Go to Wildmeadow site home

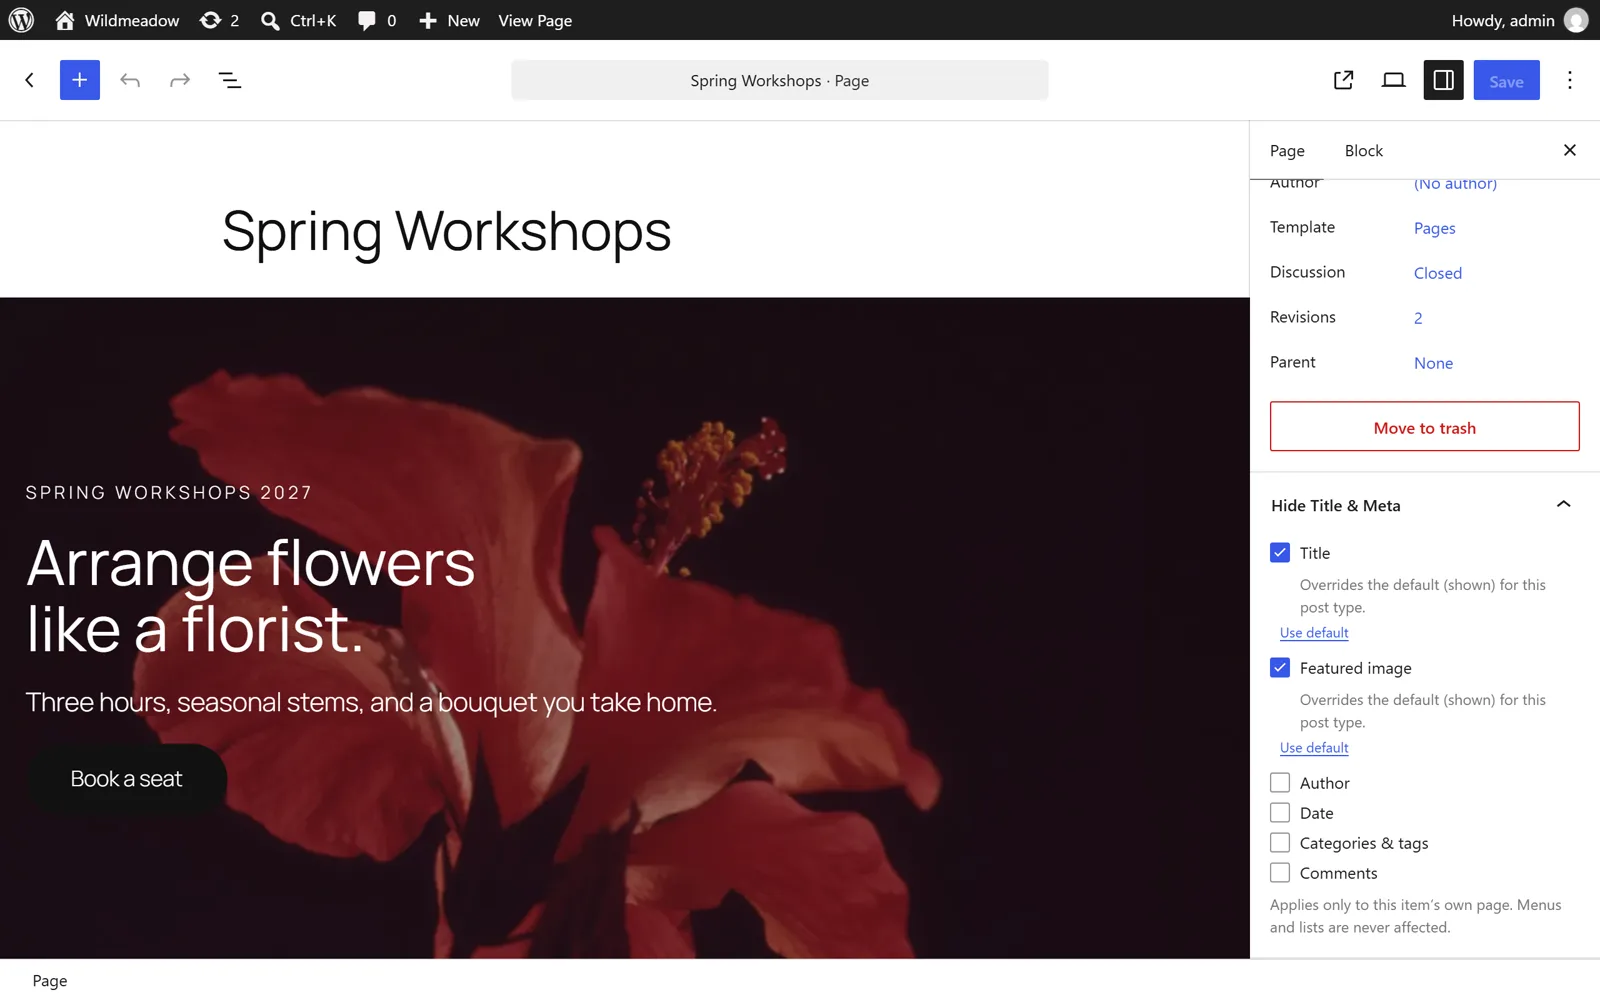coord(117,20)
